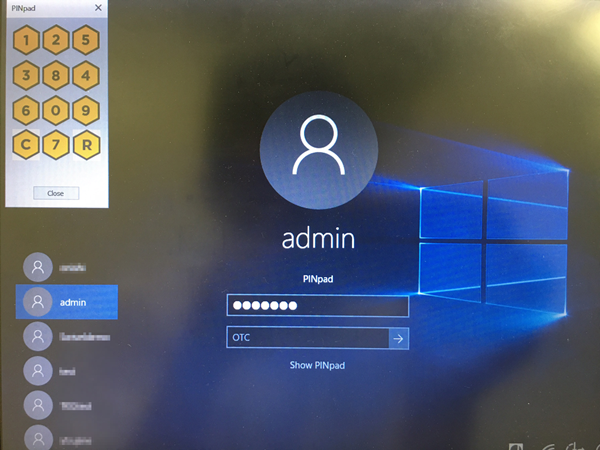This screenshot has height=450, width=600.
Task: Click the PIN field with masked dots
Action: click(x=318, y=305)
